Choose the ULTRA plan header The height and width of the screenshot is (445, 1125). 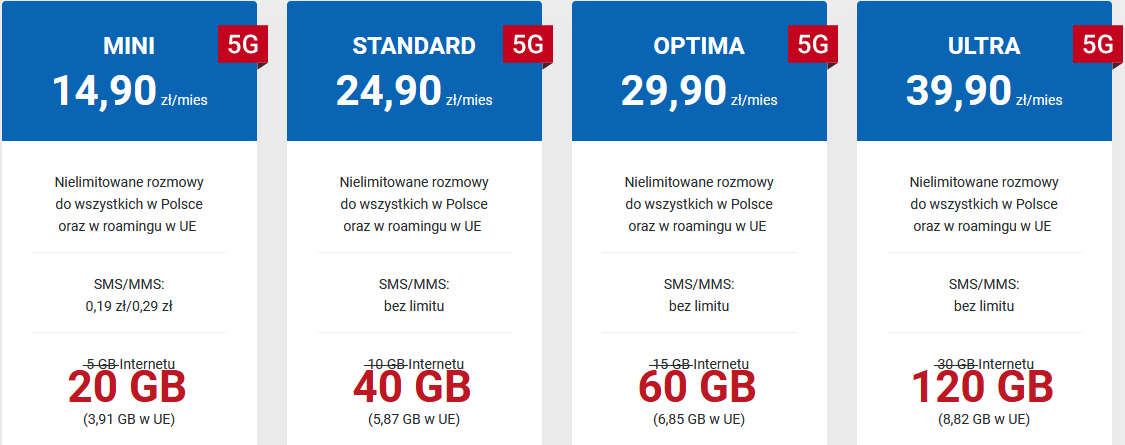pyautogui.click(x=984, y=46)
